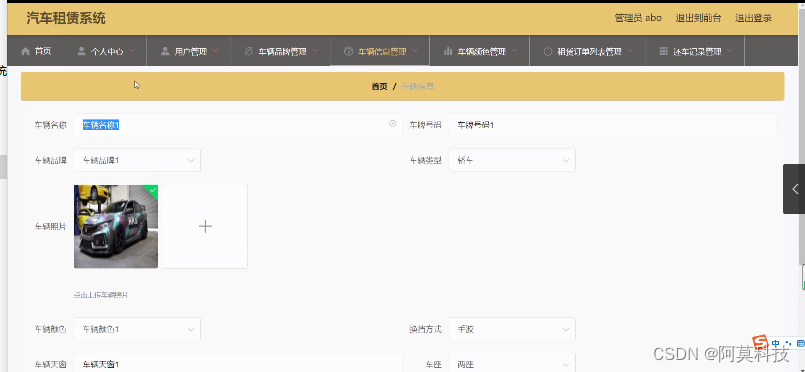Open the 车辆类型 dropdown
This screenshot has width=805, height=372.
(x=512, y=160)
